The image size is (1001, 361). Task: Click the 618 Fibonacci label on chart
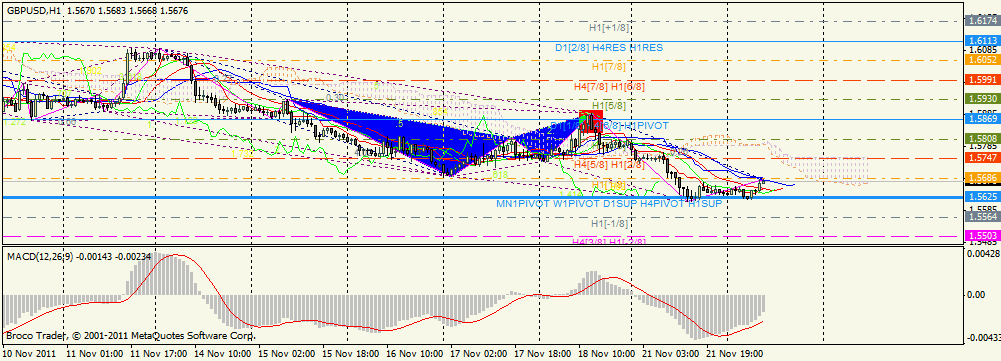click(500, 174)
